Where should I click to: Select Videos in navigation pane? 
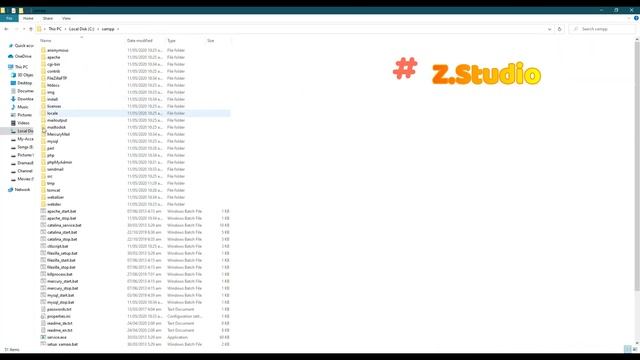(20, 123)
